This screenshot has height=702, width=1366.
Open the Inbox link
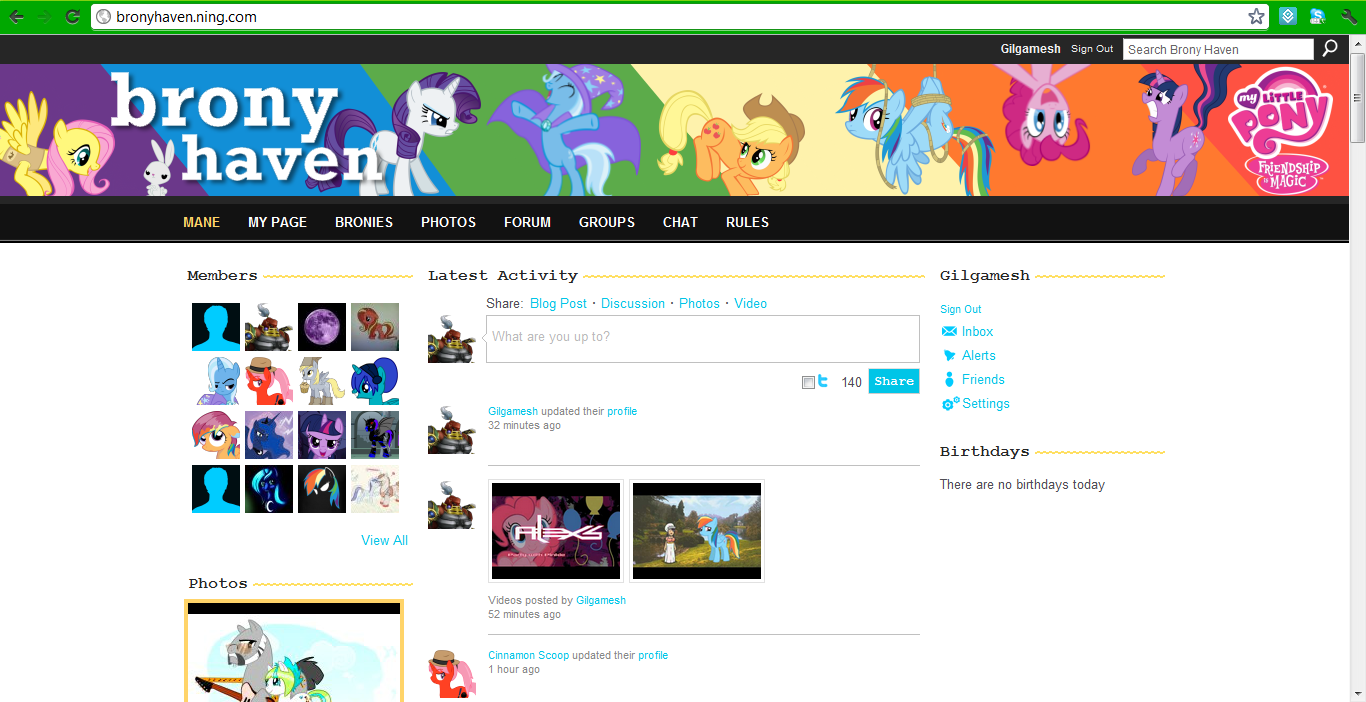coord(977,331)
